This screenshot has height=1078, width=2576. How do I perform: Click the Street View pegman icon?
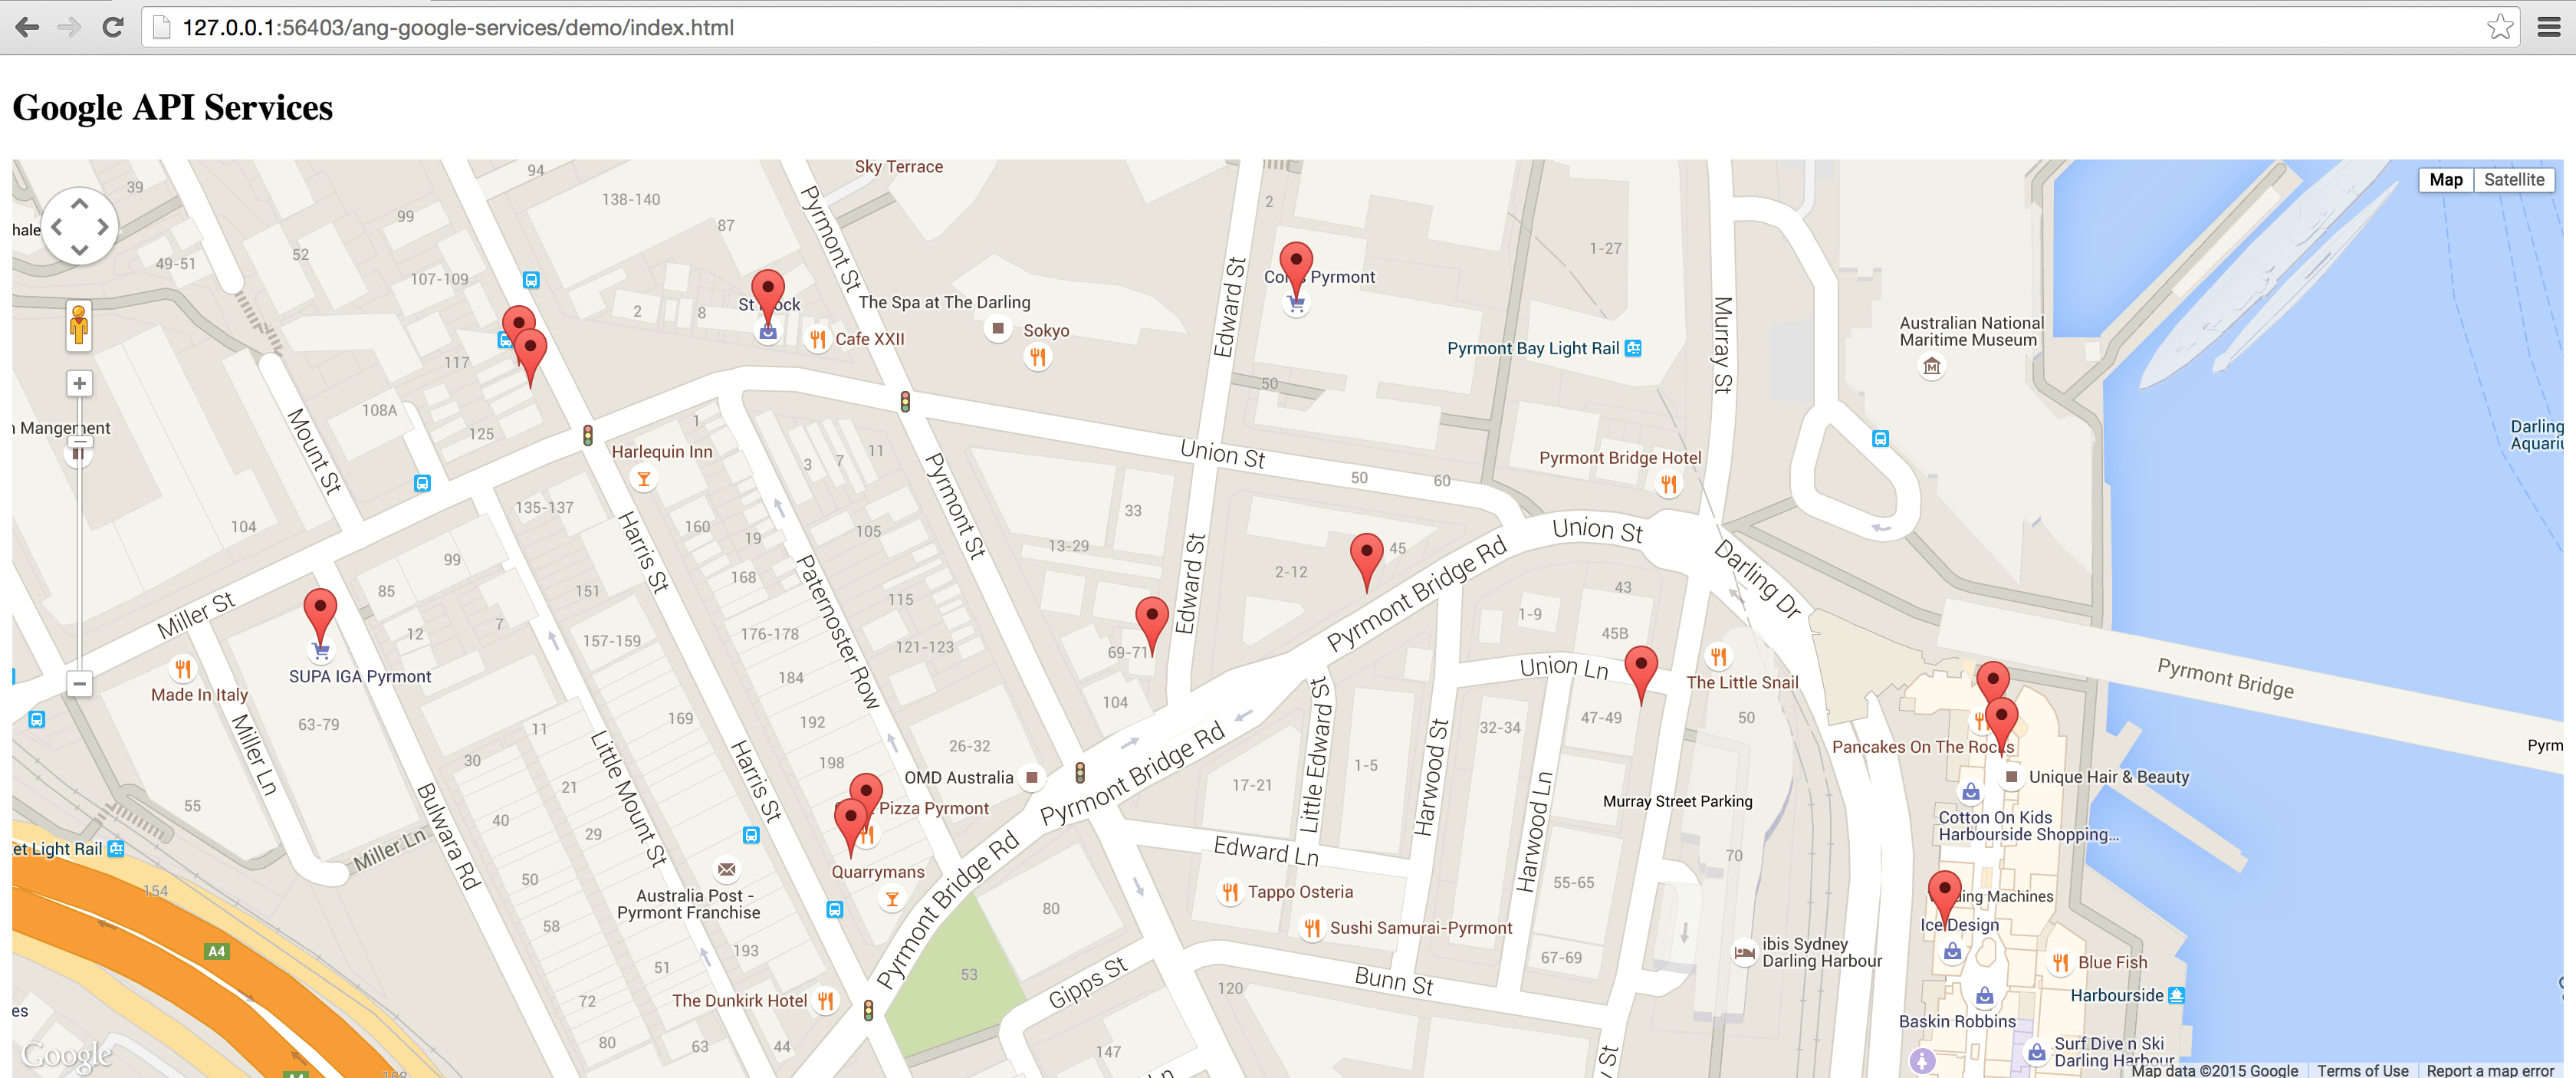coord(79,325)
